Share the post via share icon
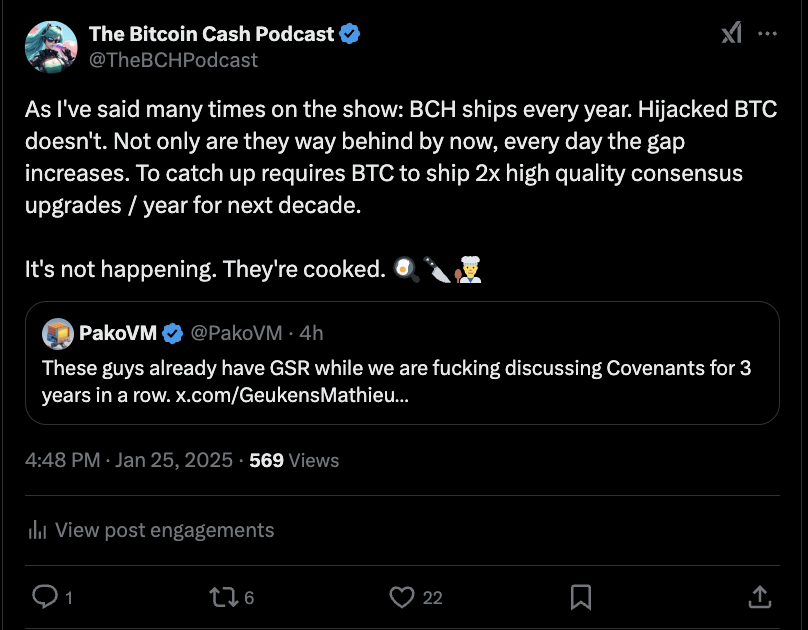This screenshot has width=808, height=630. [x=759, y=597]
